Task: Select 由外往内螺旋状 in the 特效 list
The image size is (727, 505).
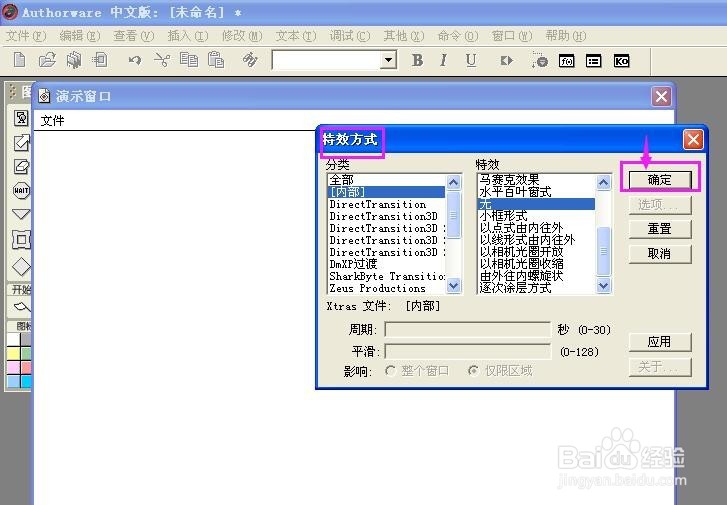Action: [536, 276]
